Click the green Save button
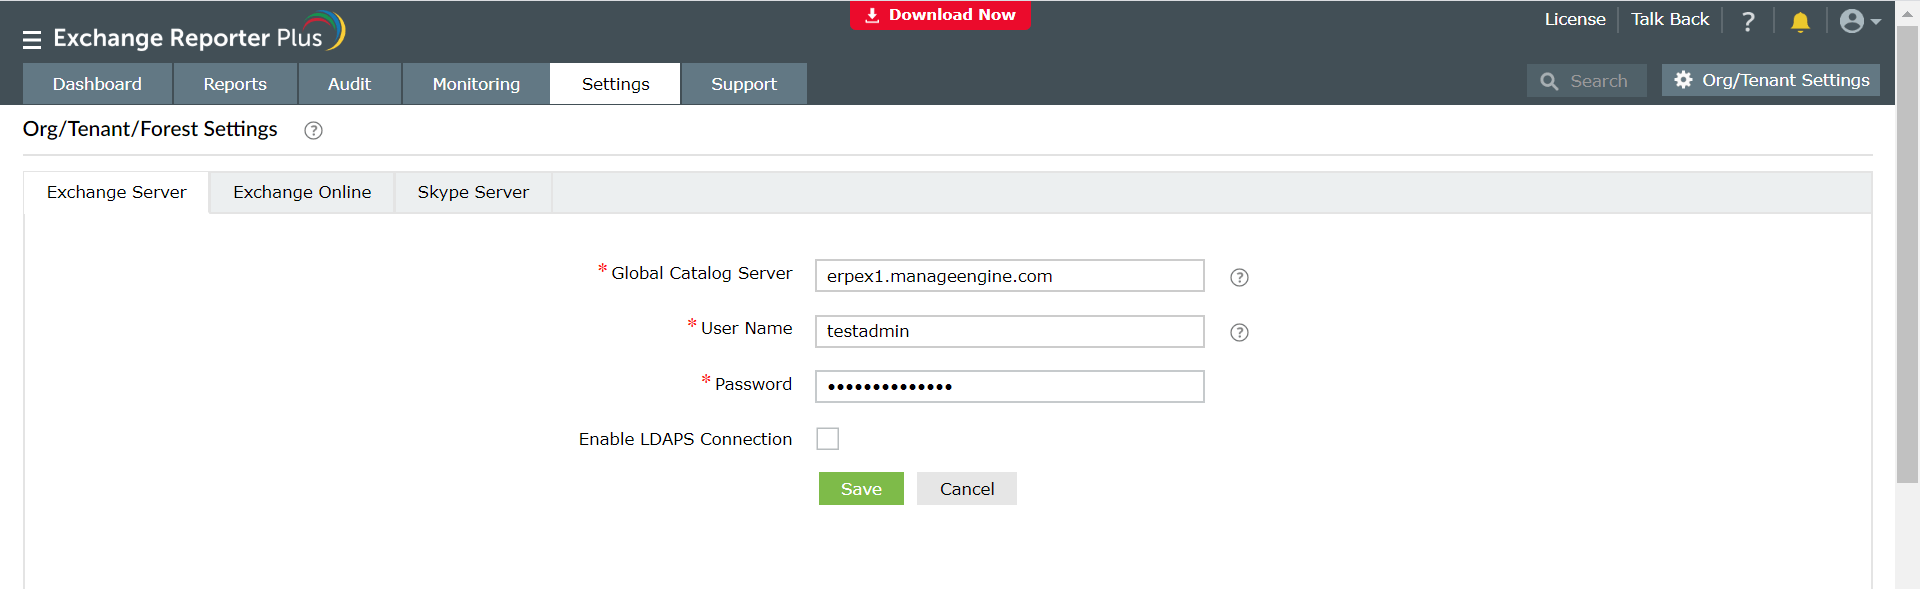1920x589 pixels. (x=861, y=489)
